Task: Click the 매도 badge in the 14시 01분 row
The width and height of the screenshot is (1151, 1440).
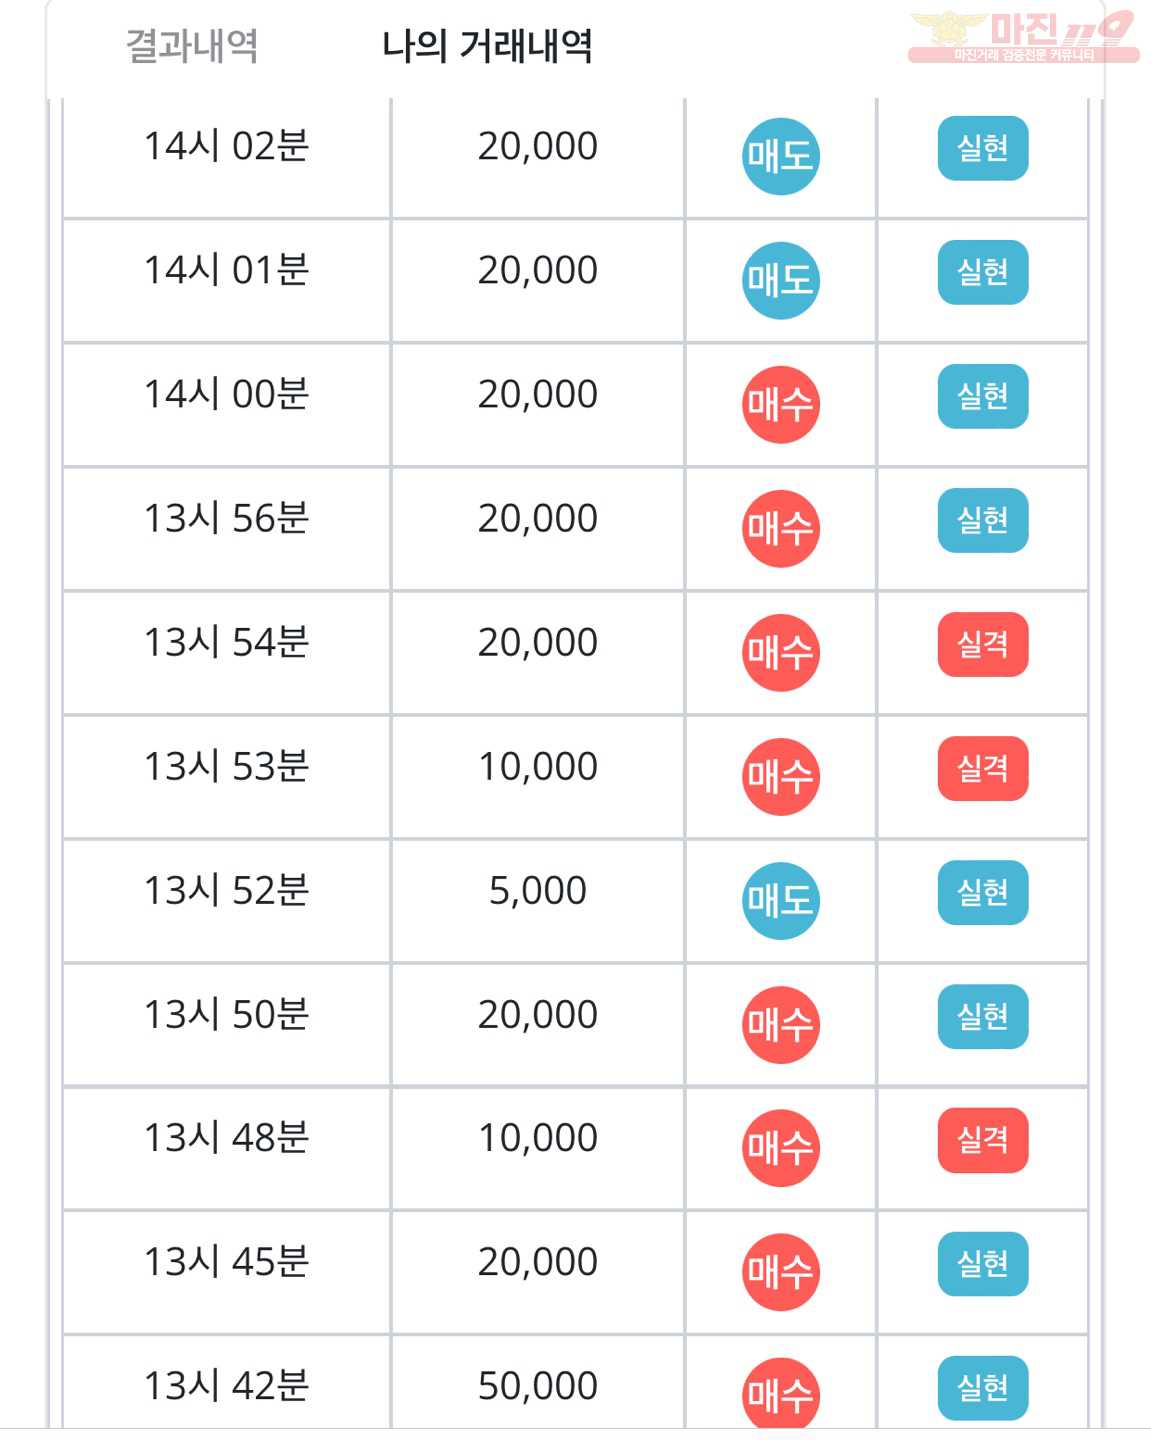Action: click(x=781, y=280)
